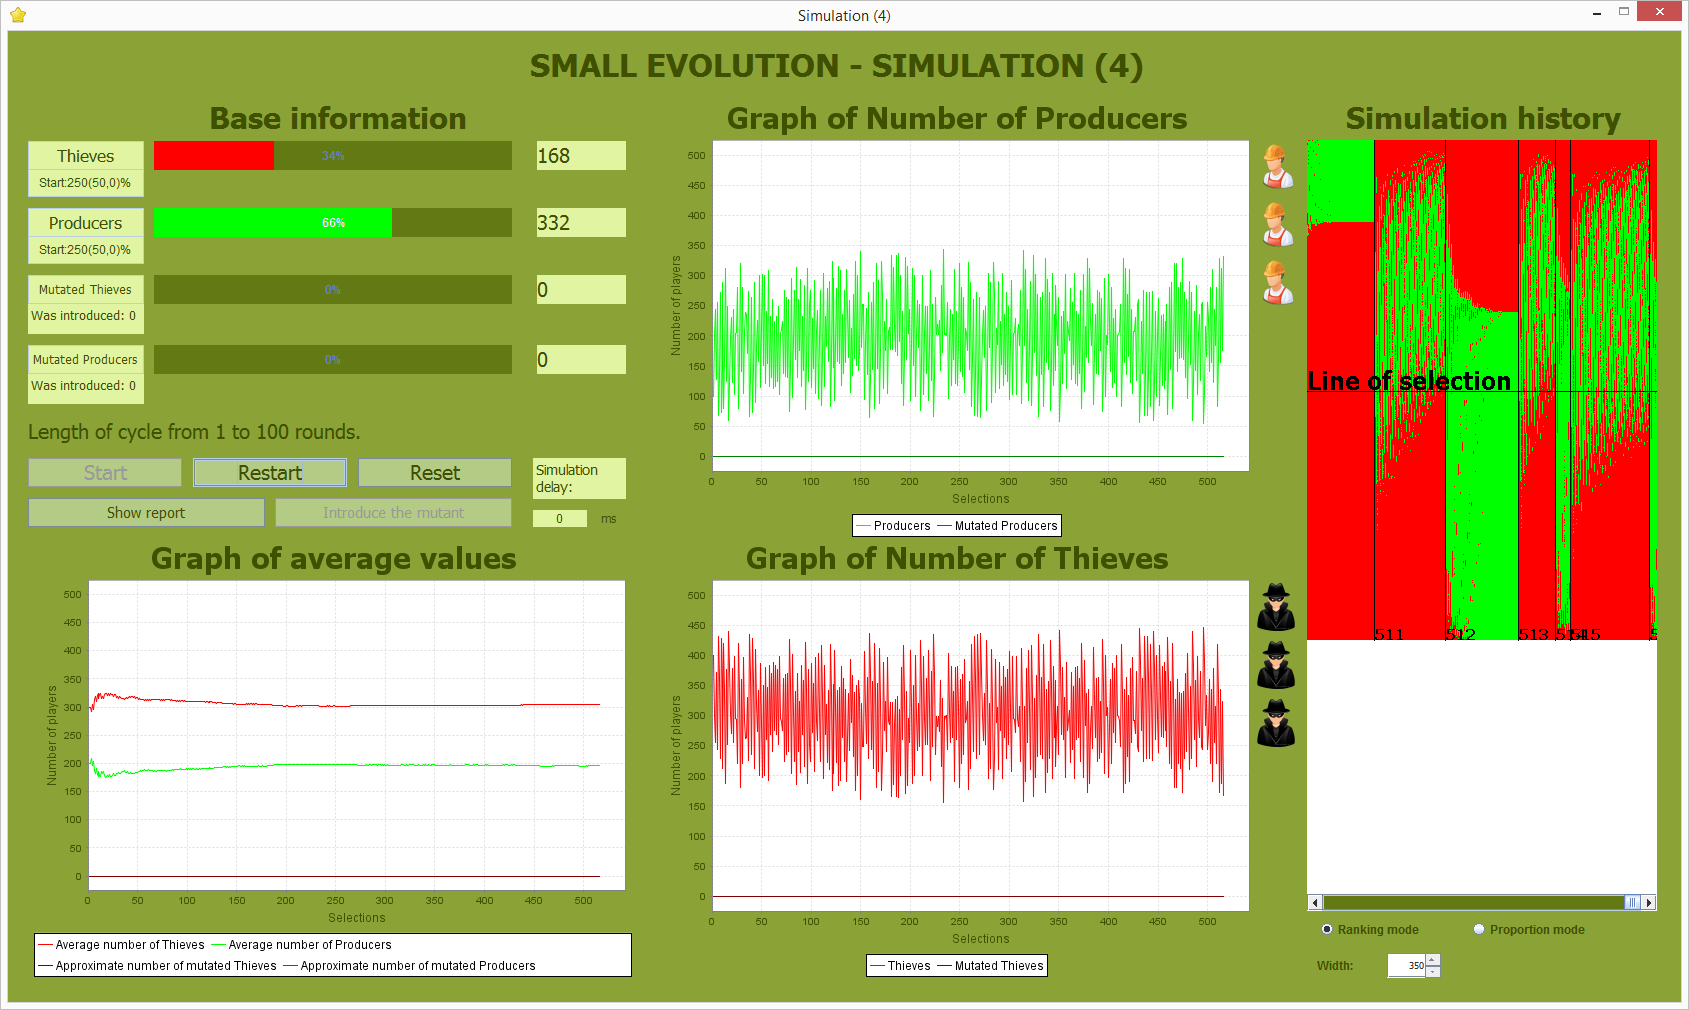Click the Width value field
1689x1010 pixels.
1406,966
